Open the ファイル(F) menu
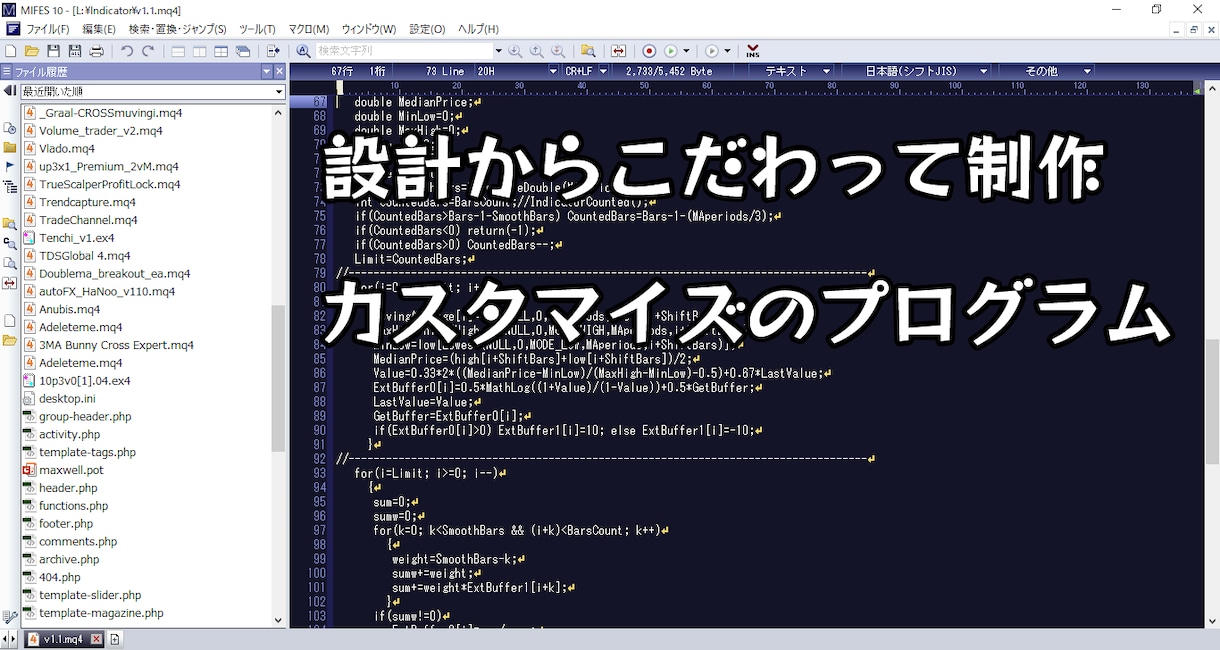 (48, 29)
